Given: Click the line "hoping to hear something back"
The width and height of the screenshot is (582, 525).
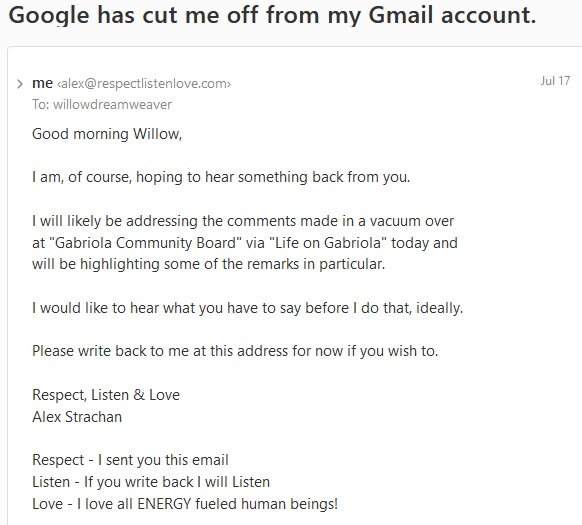Looking at the screenshot, I should 221,177.
